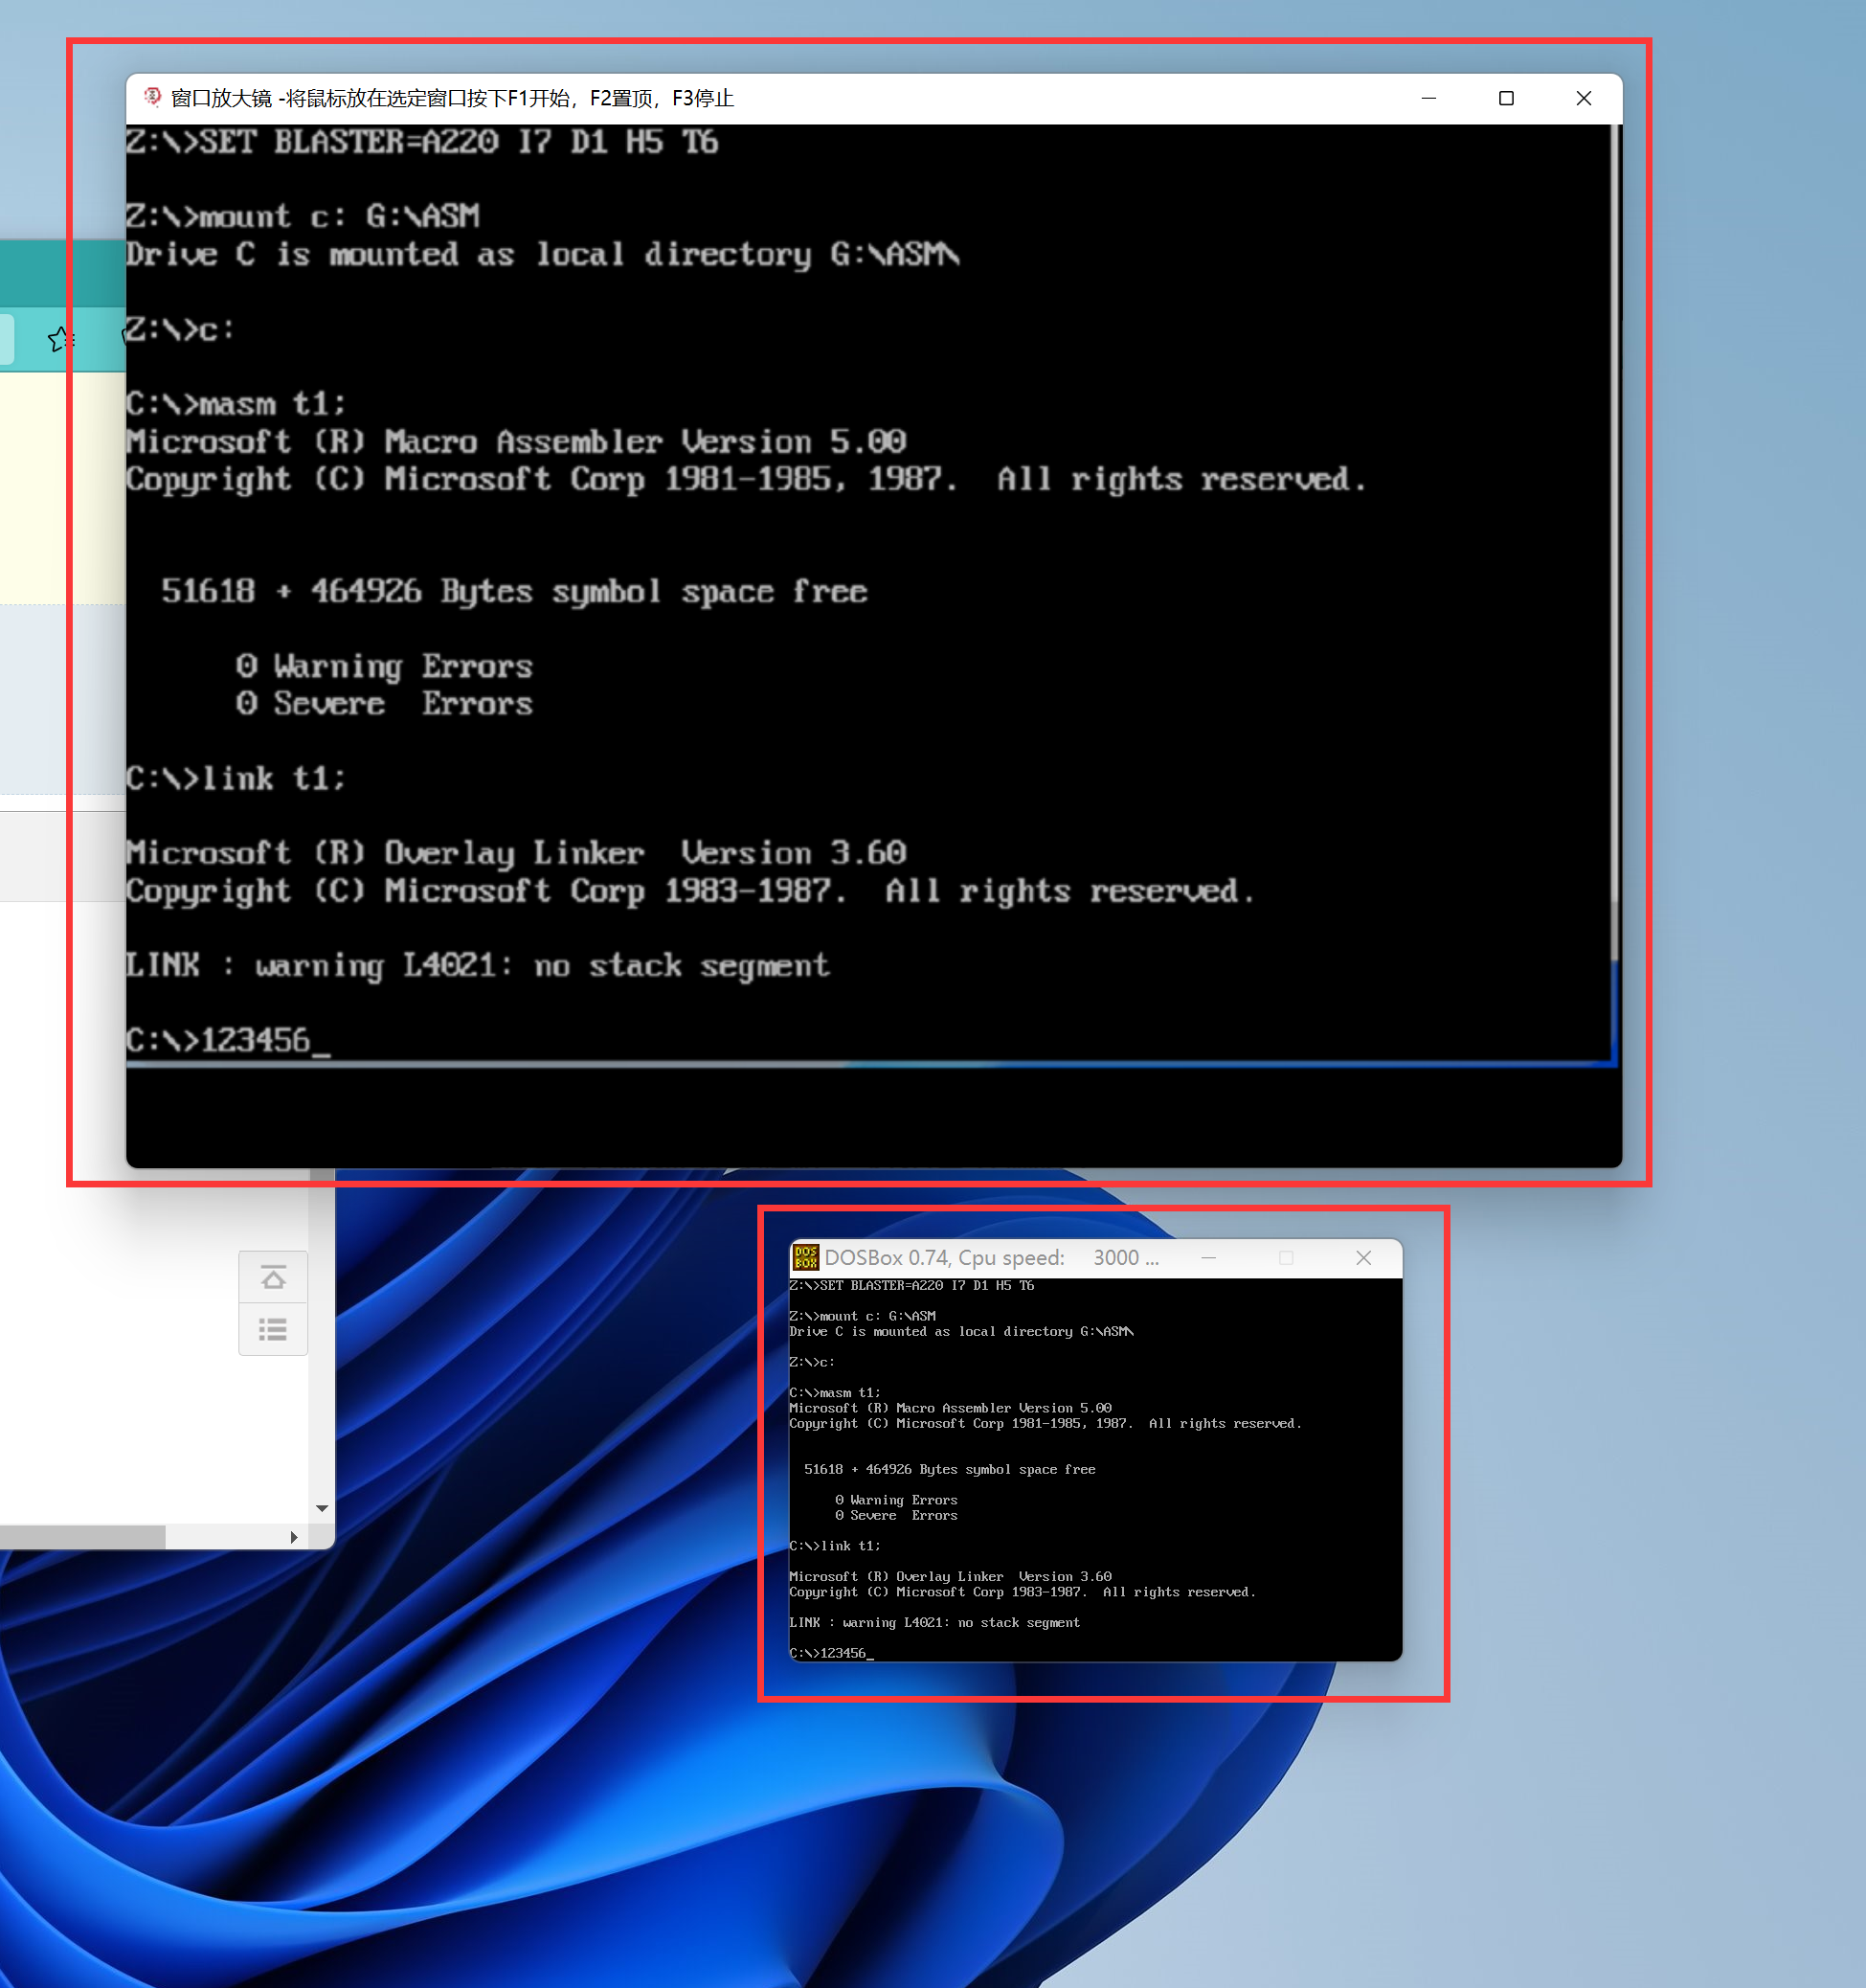Click 'Drive C is mounted' line in magnifier
Image resolution: width=1866 pixels, height=1988 pixels.
543,254
